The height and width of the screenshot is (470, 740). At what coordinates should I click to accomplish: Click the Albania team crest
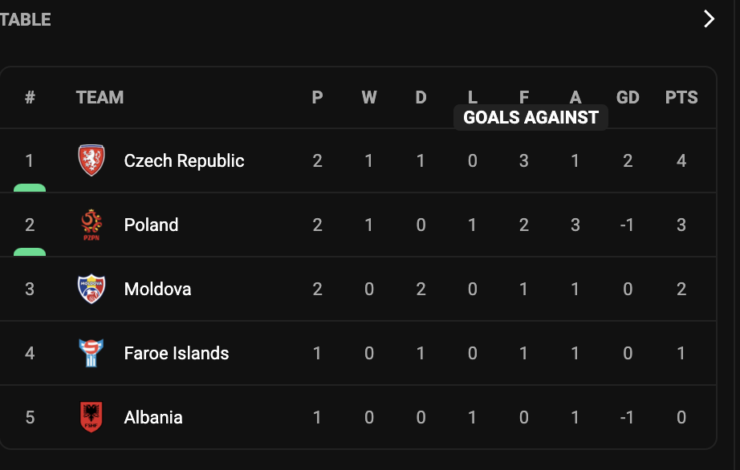coord(91,417)
